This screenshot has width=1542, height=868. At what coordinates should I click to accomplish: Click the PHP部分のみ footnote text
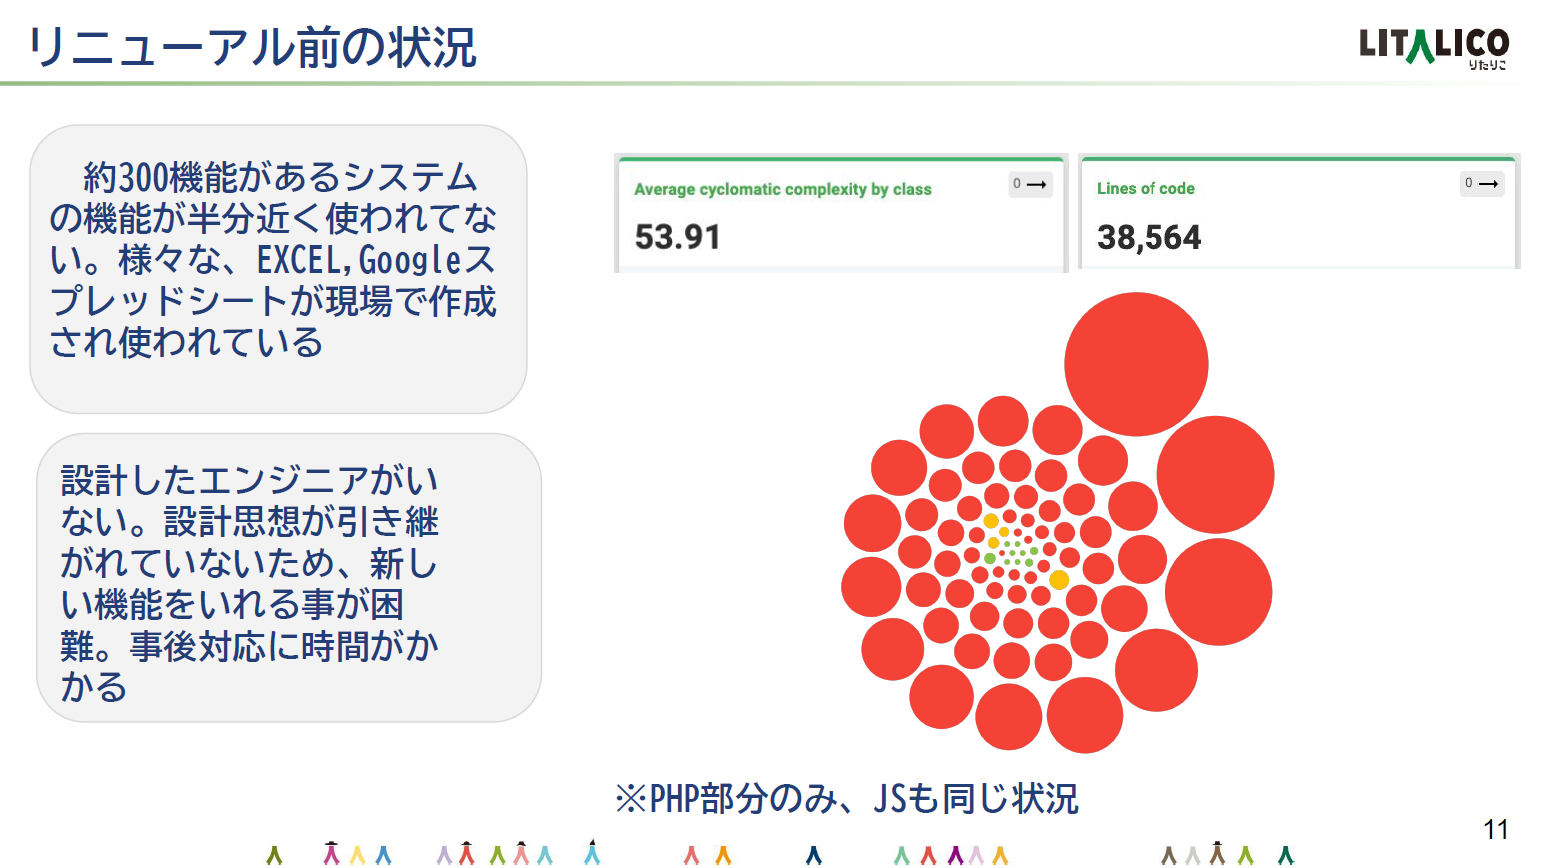847,799
